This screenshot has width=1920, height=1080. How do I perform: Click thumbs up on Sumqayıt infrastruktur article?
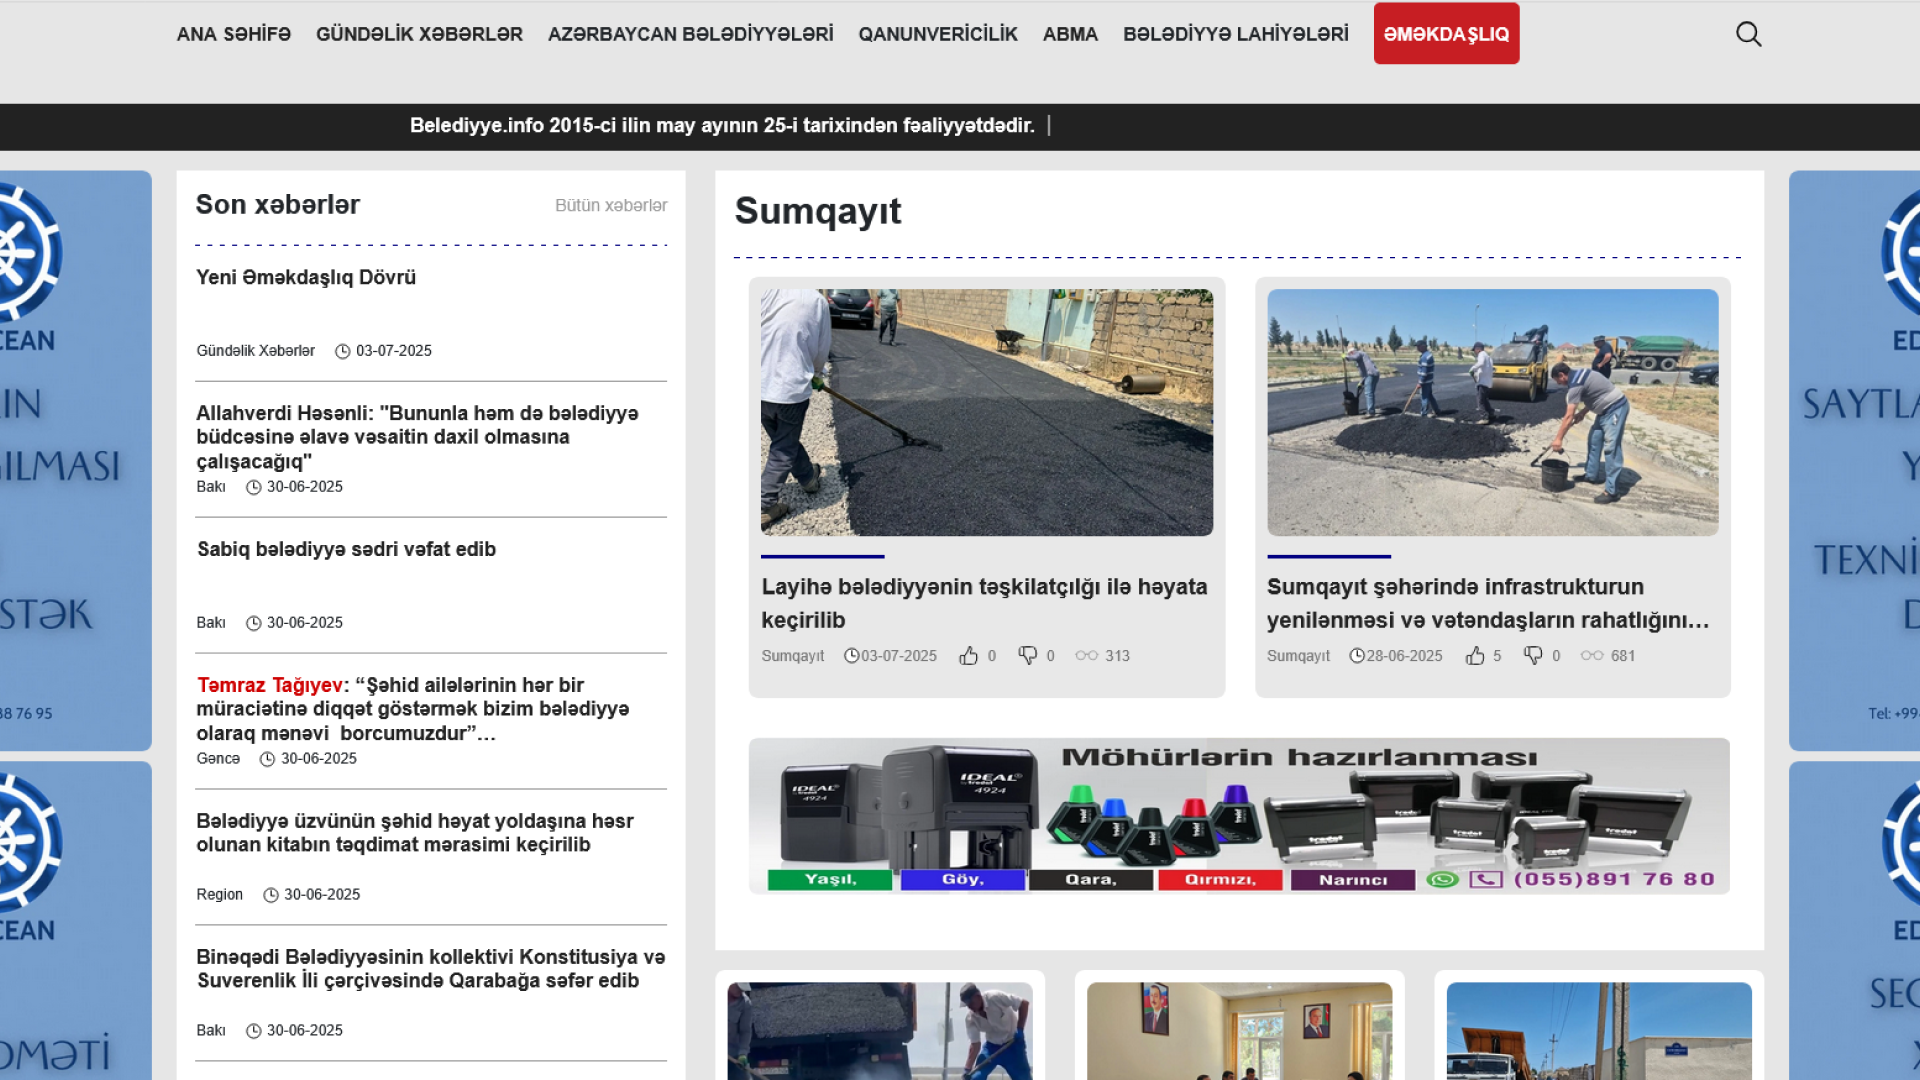[x=1474, y=656]
